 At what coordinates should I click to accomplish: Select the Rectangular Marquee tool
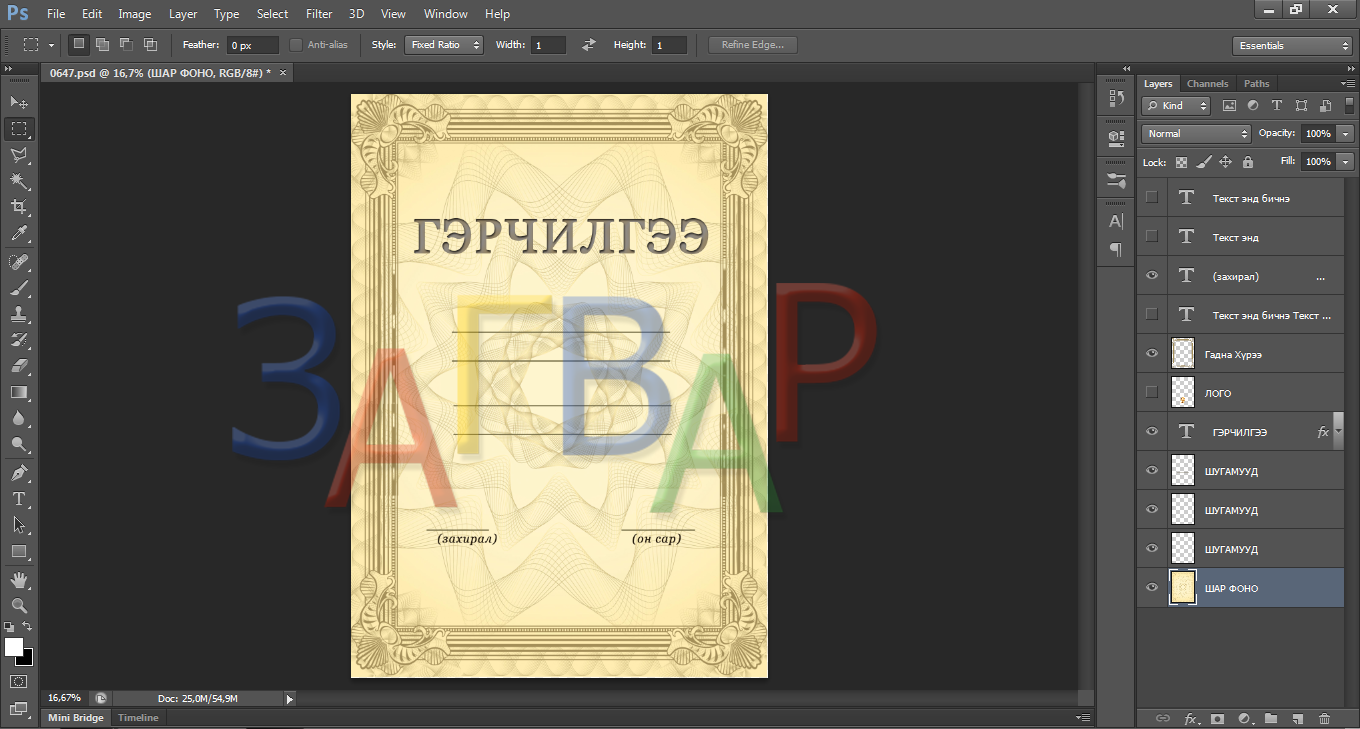click(18, 129)
